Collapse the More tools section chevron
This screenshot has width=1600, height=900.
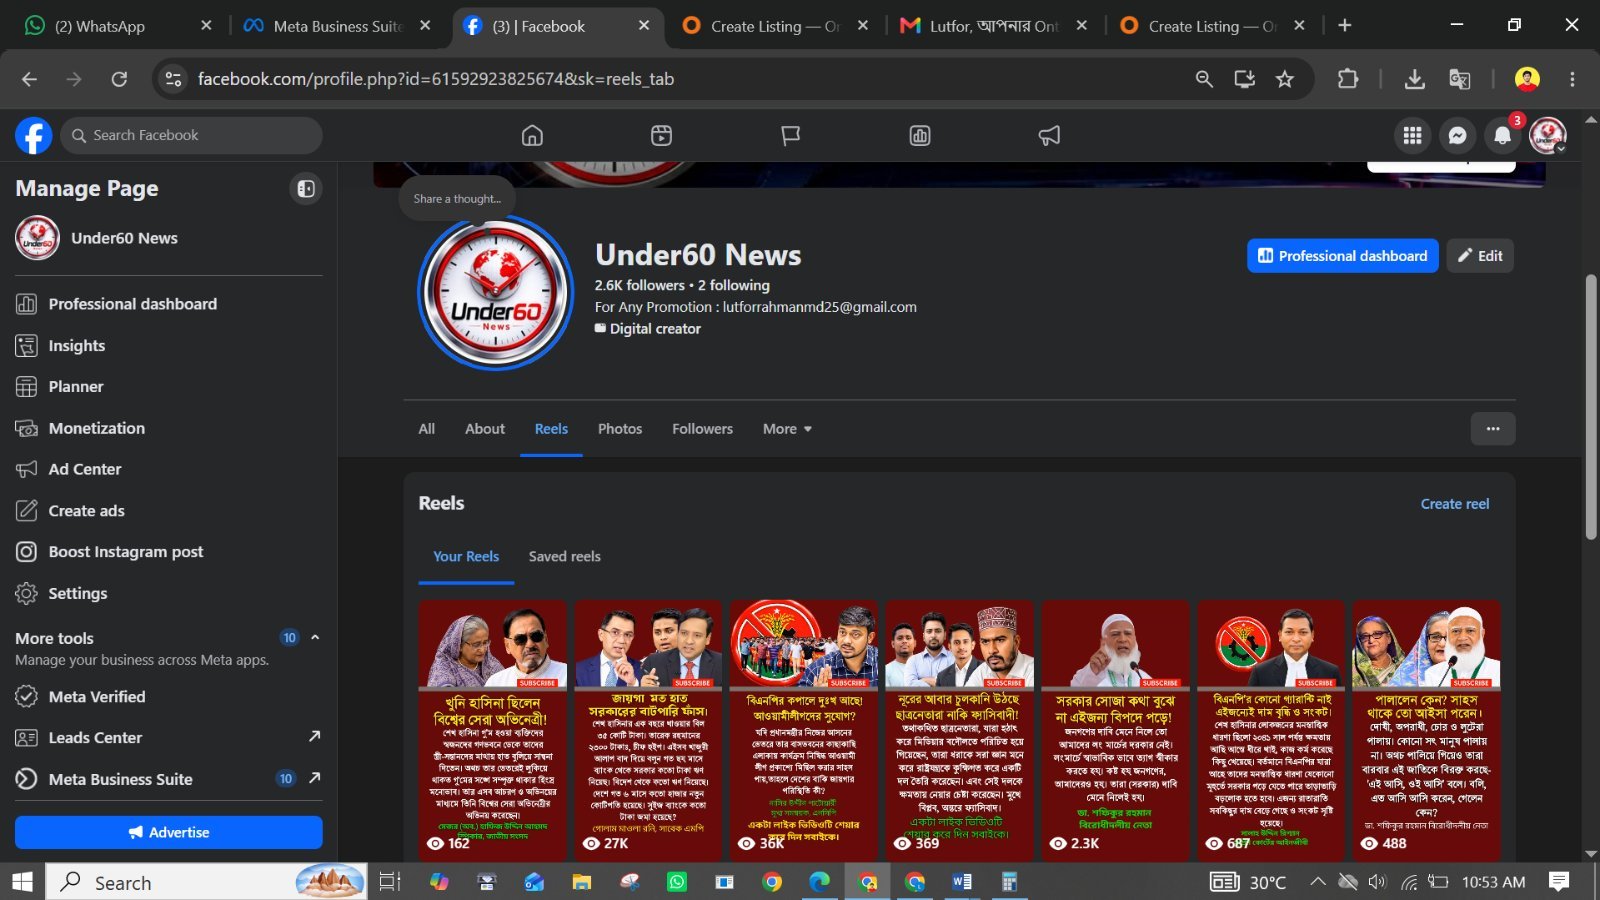point(315,637)
